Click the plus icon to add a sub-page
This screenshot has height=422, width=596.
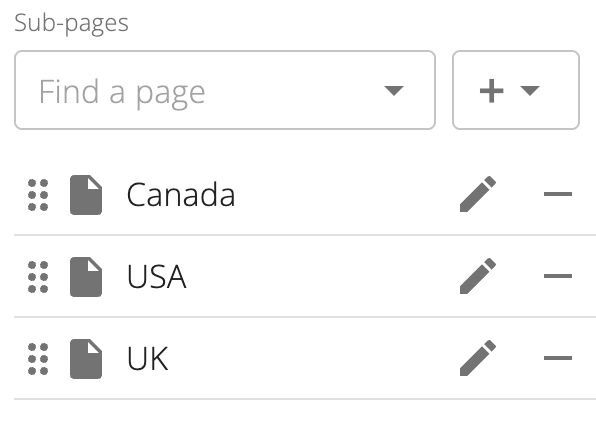(x=491, y=90)
